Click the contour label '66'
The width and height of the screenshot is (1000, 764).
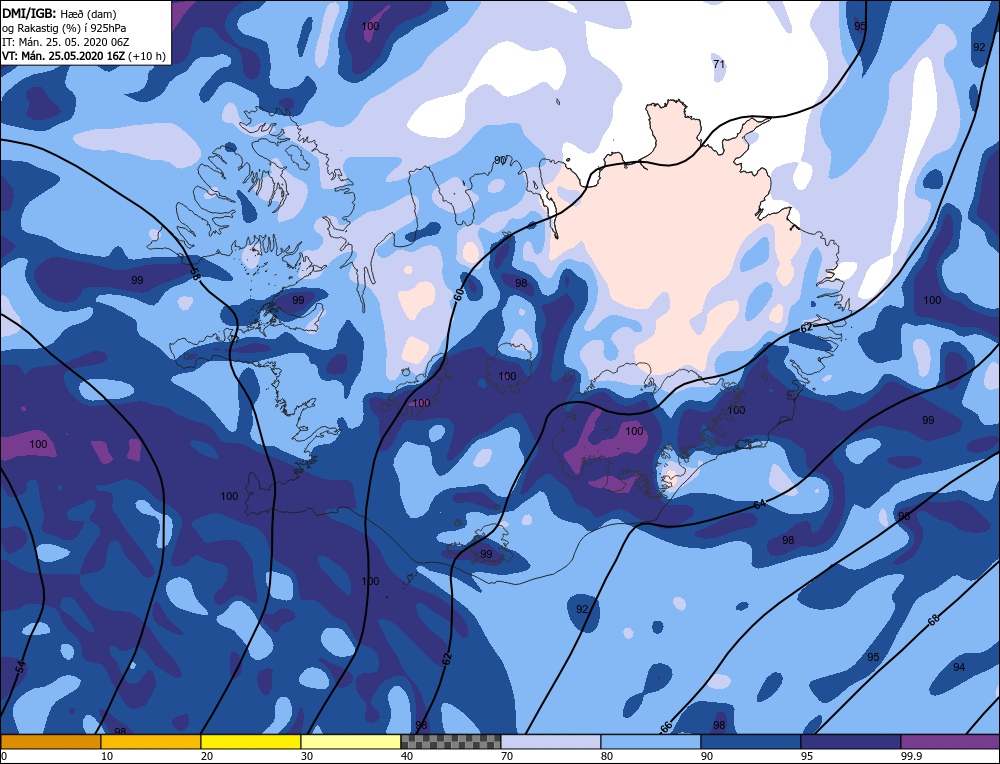(x=666, y=727)
